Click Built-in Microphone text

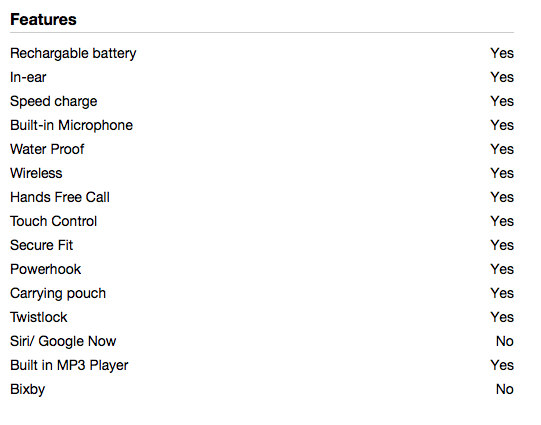71,126
